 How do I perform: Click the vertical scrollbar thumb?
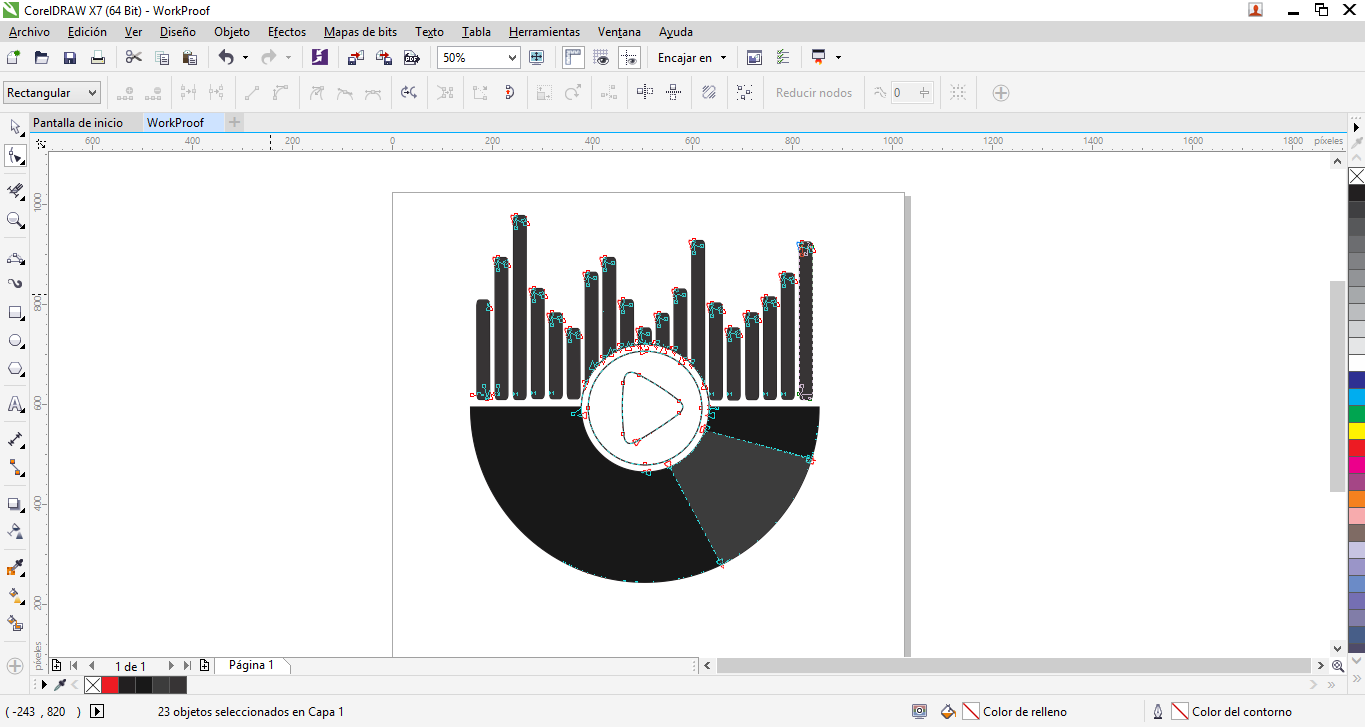pos(1338,386)
